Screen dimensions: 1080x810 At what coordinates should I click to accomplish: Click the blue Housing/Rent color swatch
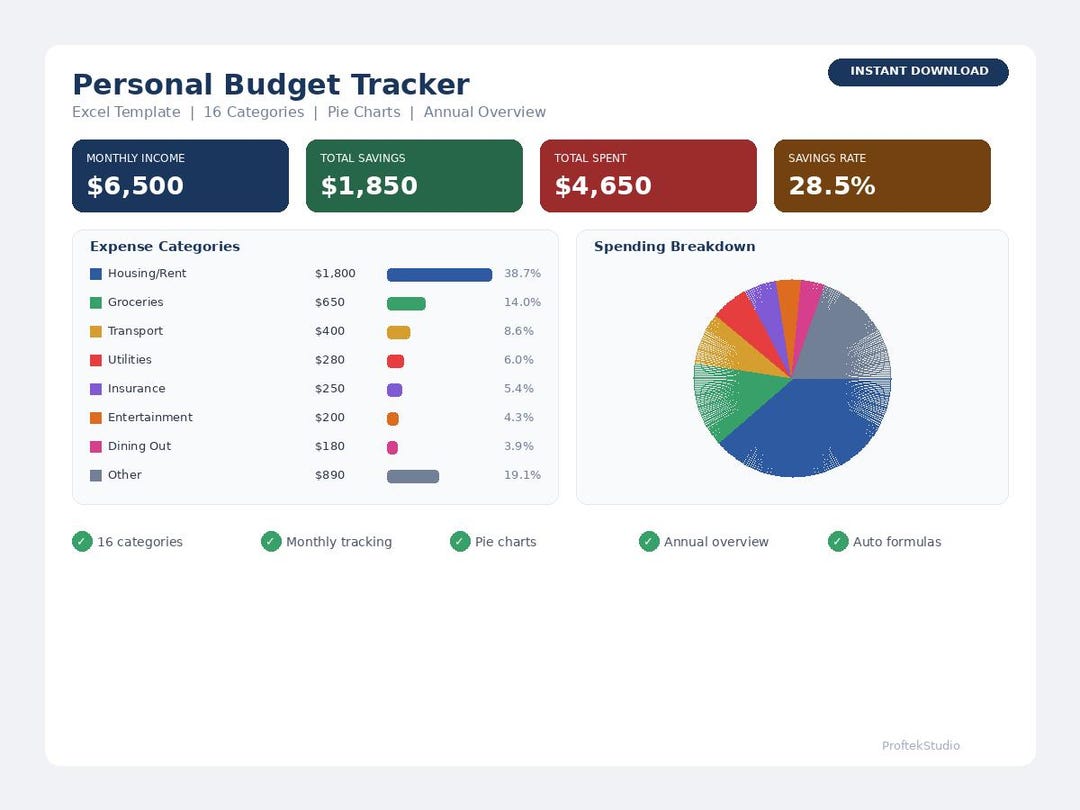coord(96,274)
